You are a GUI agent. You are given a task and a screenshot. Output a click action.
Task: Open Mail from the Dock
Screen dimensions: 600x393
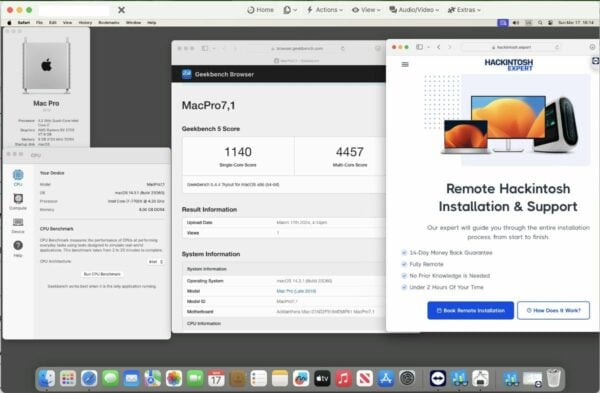[131, 378]
